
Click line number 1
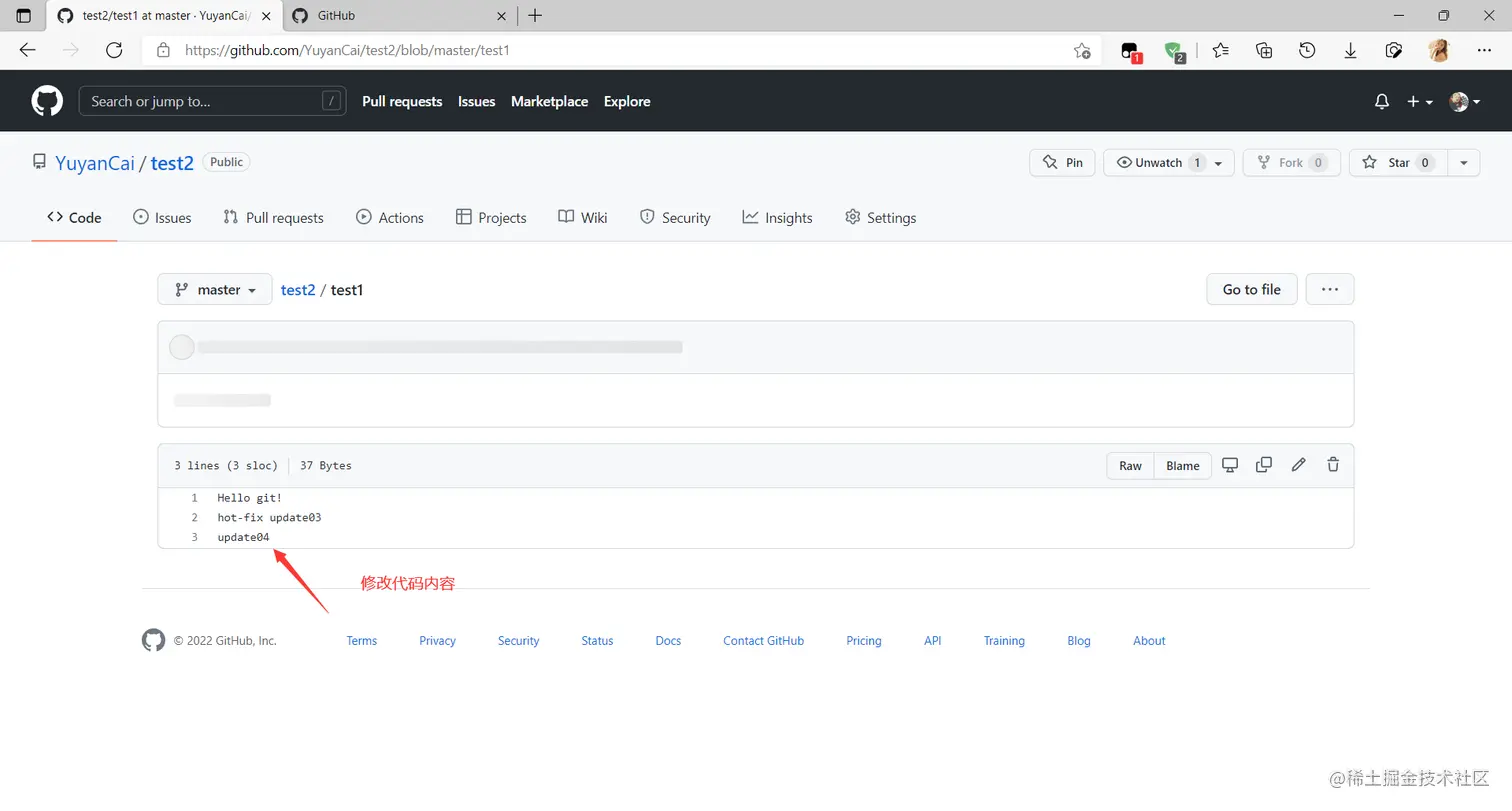(194, 497)
